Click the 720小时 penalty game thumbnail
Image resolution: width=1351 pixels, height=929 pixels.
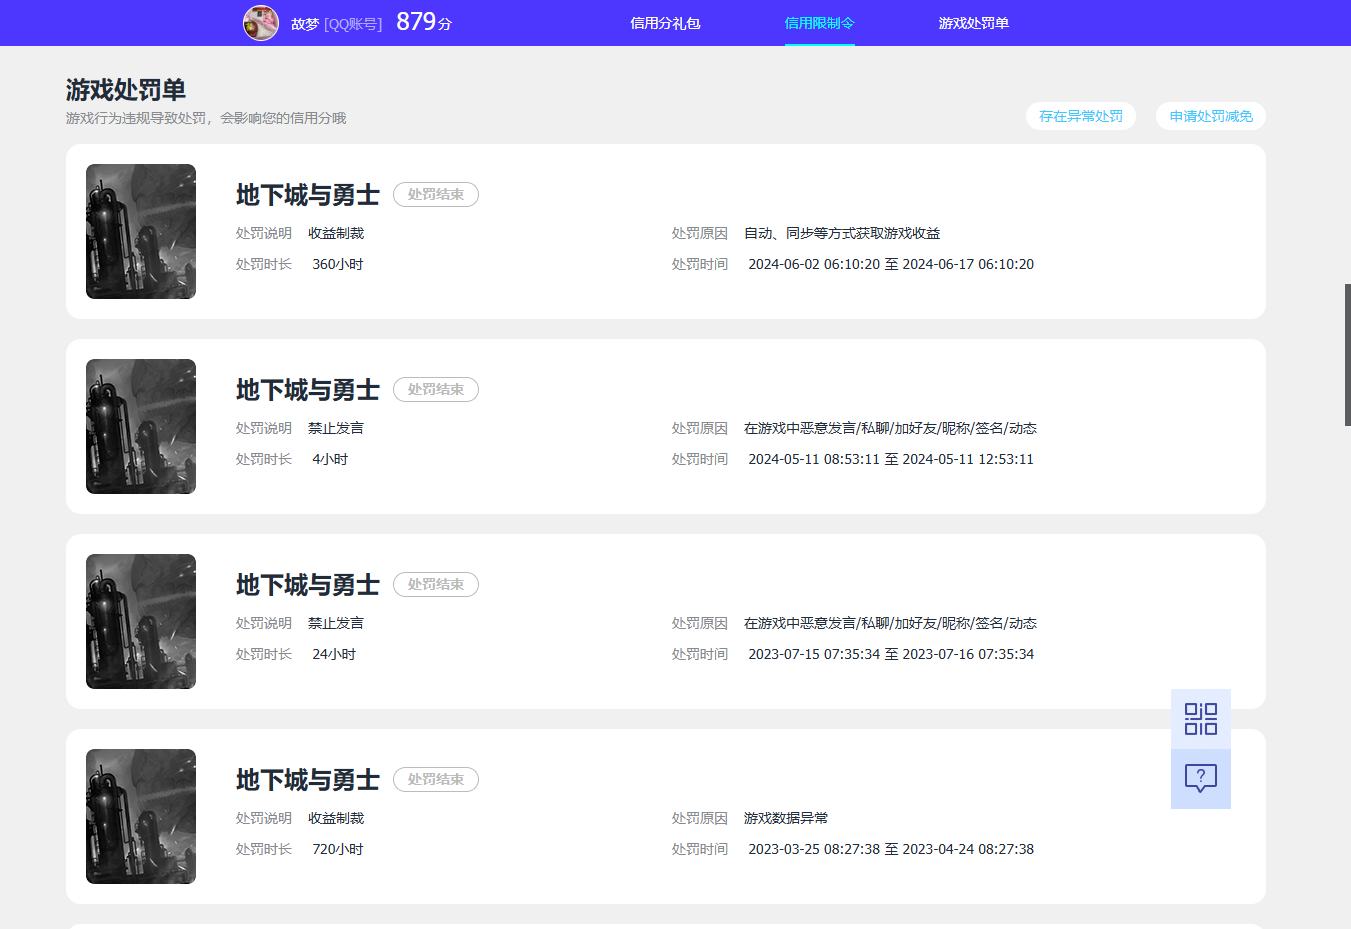coord(141,816)
